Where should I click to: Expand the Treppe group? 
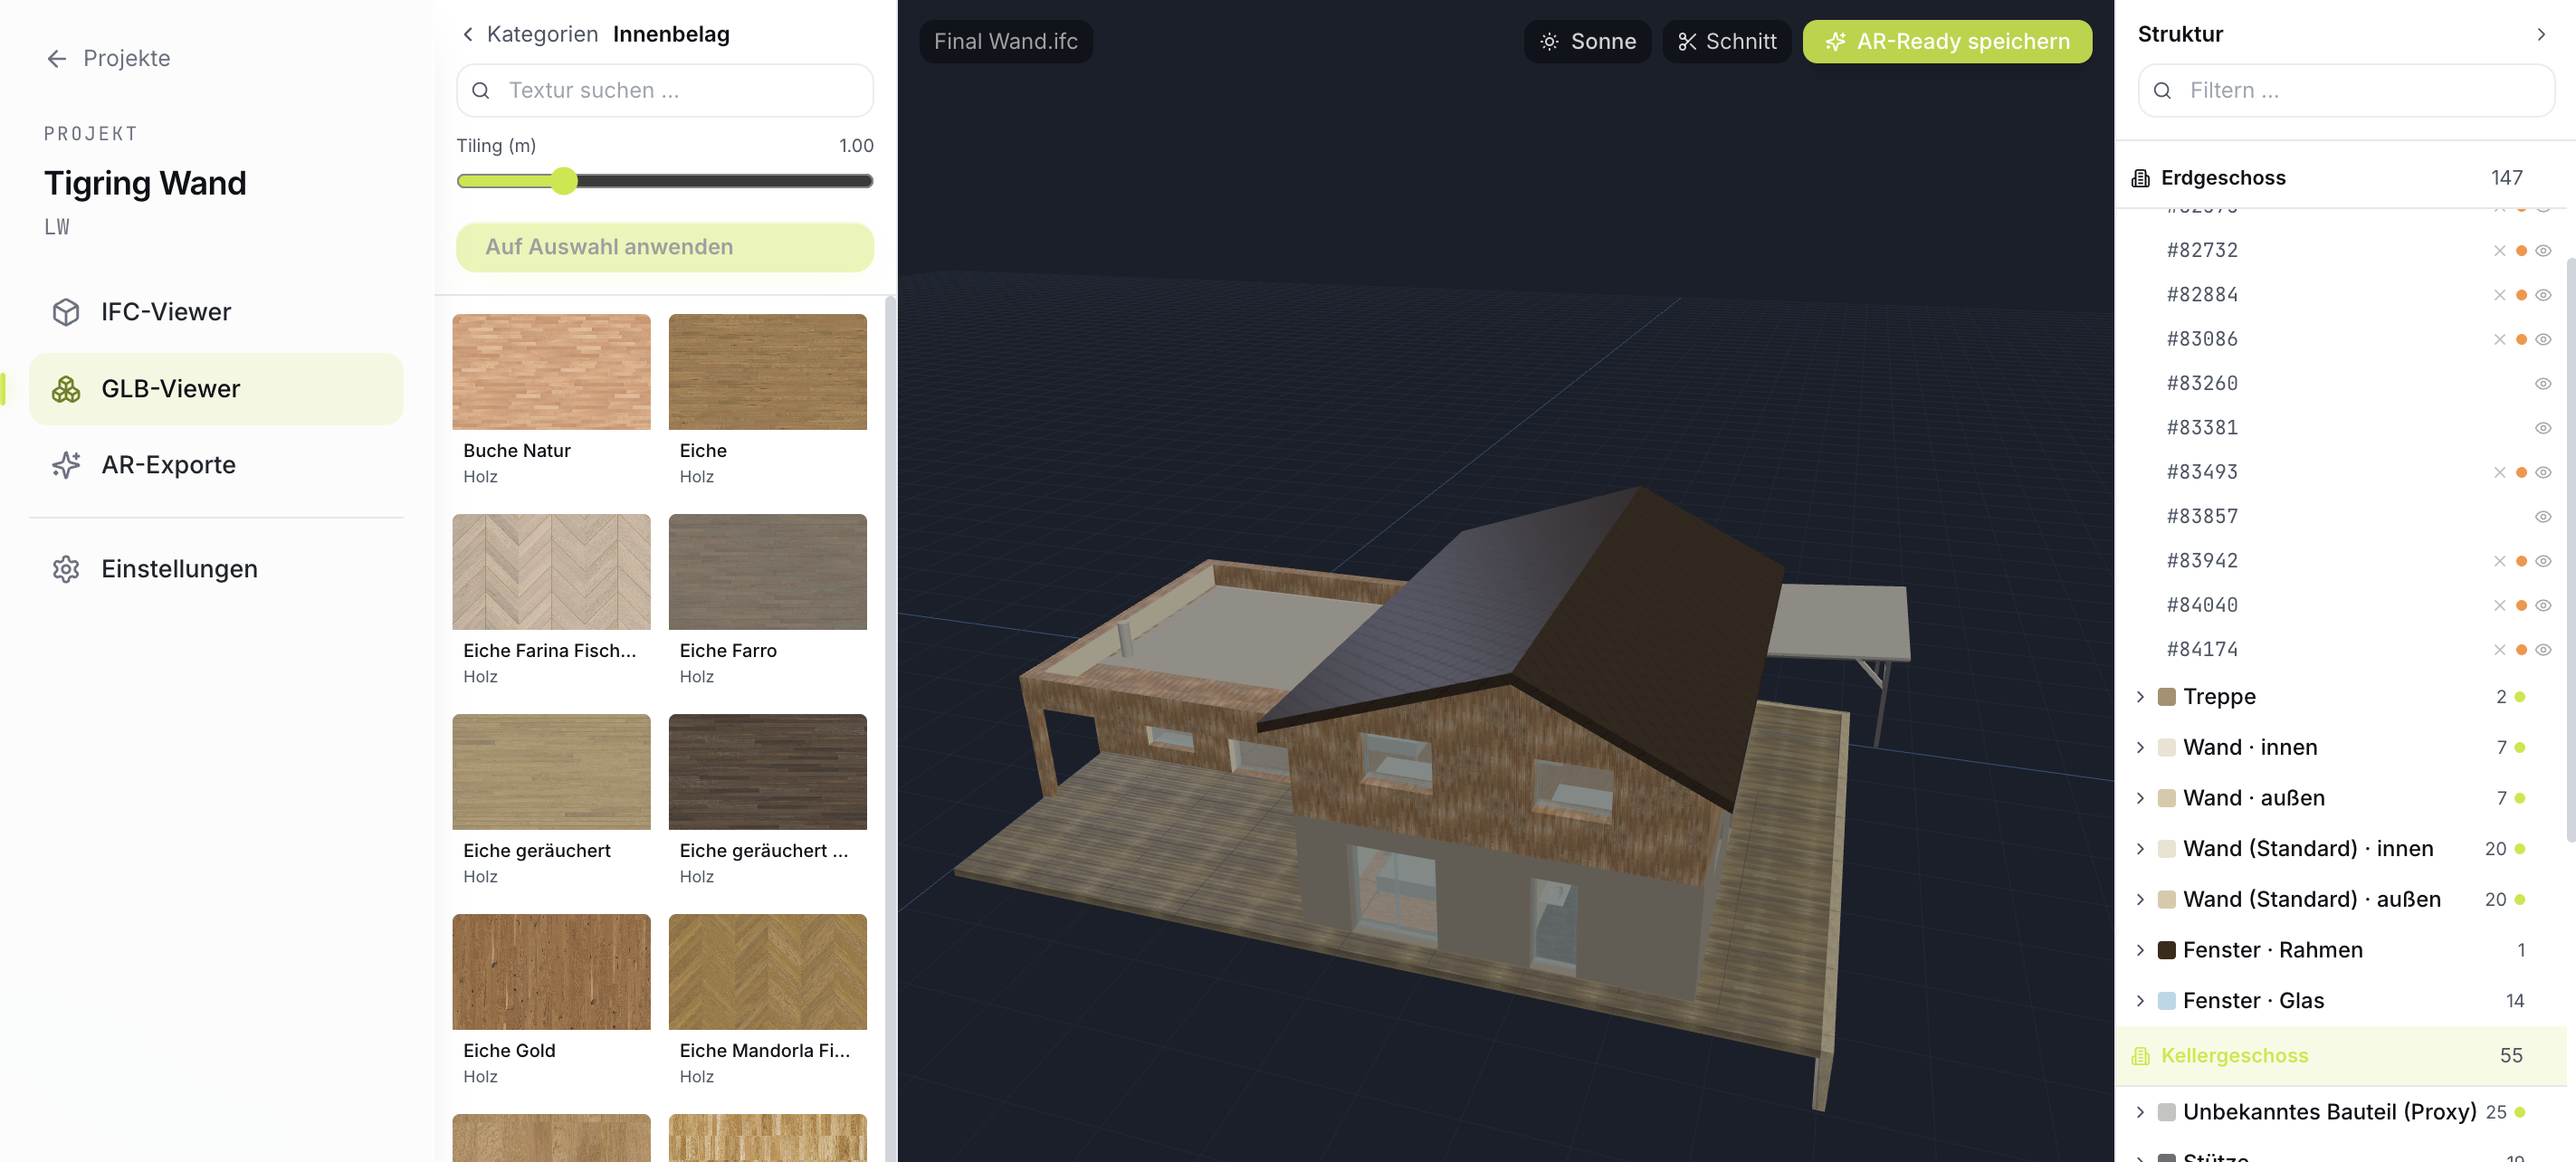click(x=2140, y=697)
